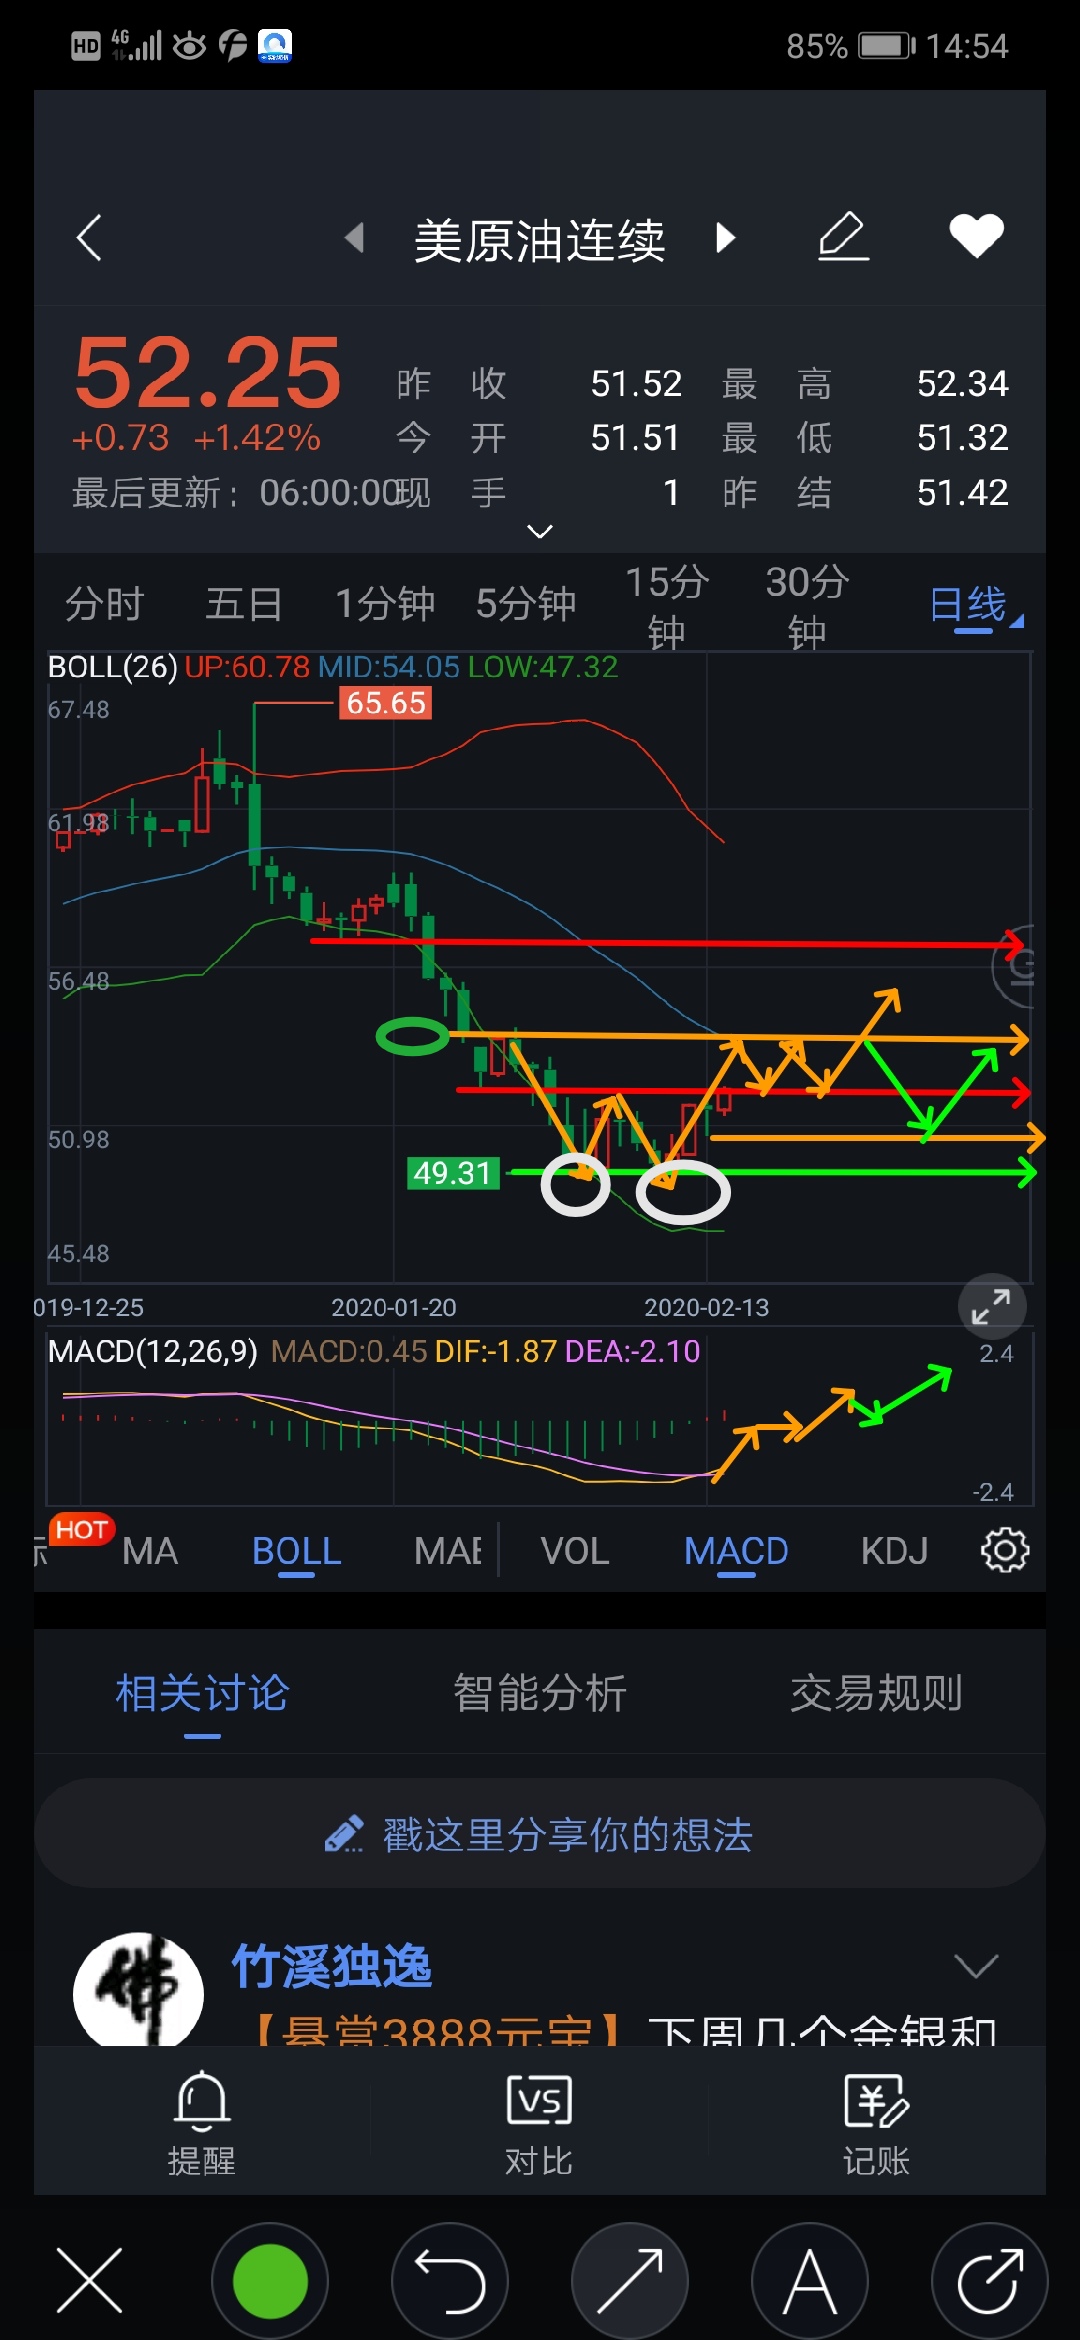The image size is (1080, 2340).
Task: Tap the 2020-02-13 date marker
Action: coord(707,1307)
